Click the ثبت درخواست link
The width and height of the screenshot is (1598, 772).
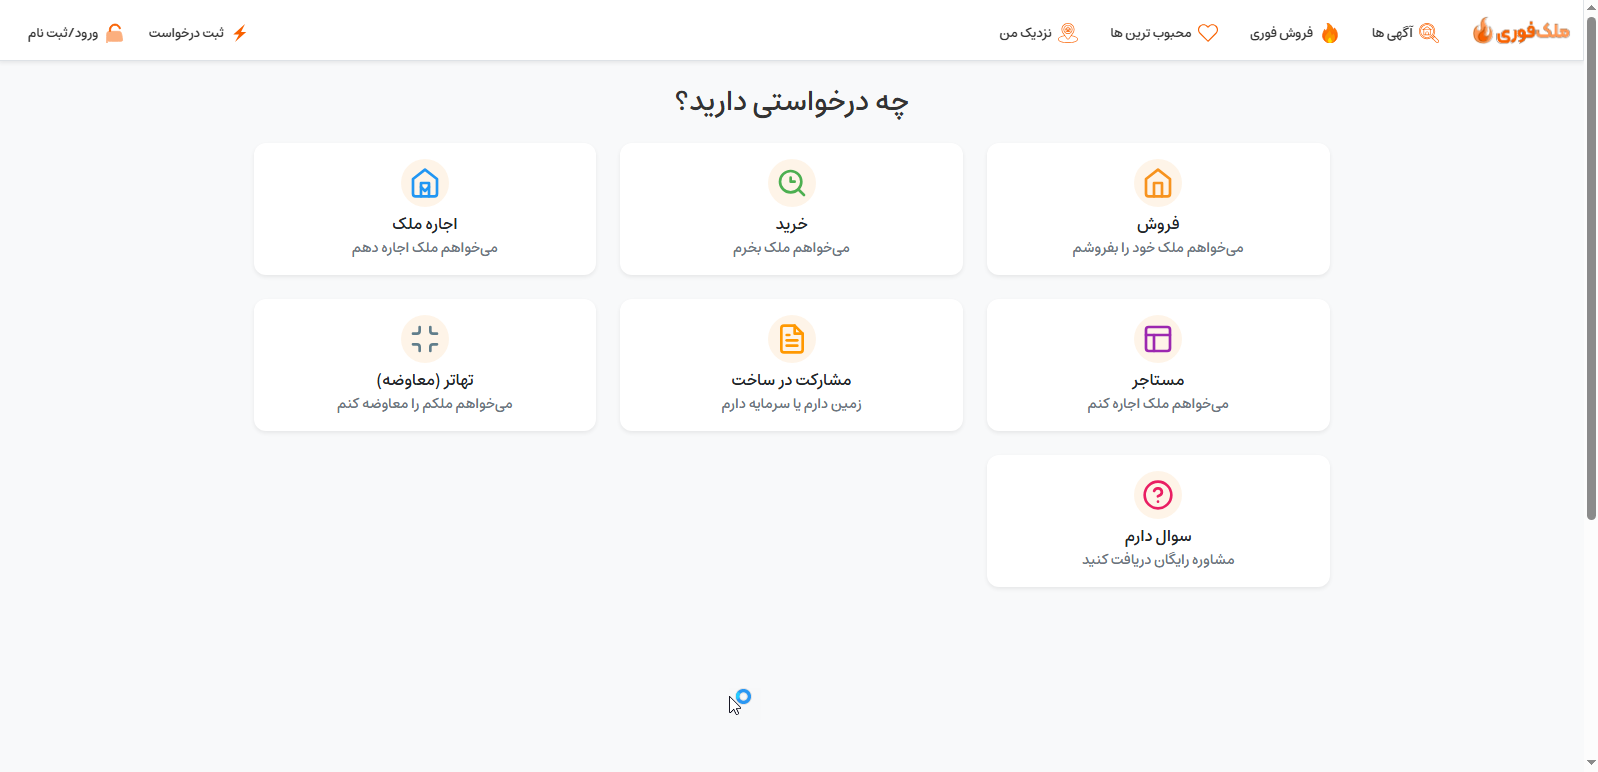click(186, 33)
